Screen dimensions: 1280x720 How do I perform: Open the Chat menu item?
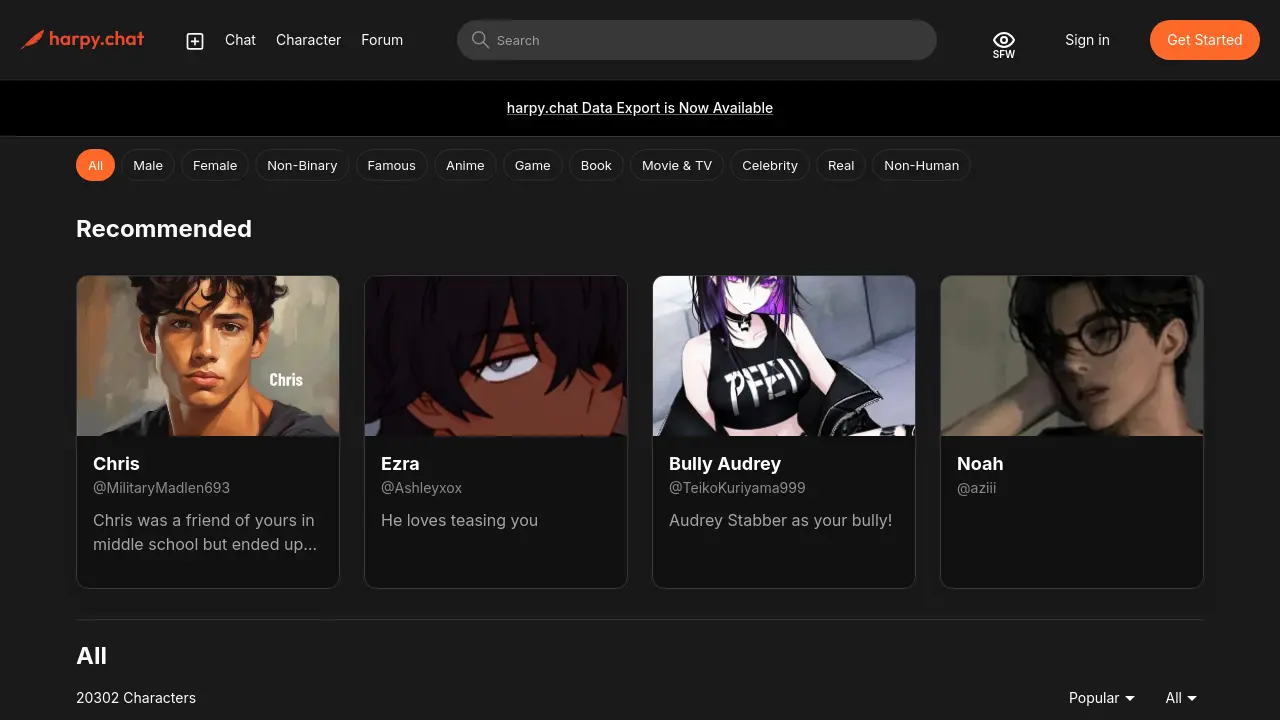240,40
